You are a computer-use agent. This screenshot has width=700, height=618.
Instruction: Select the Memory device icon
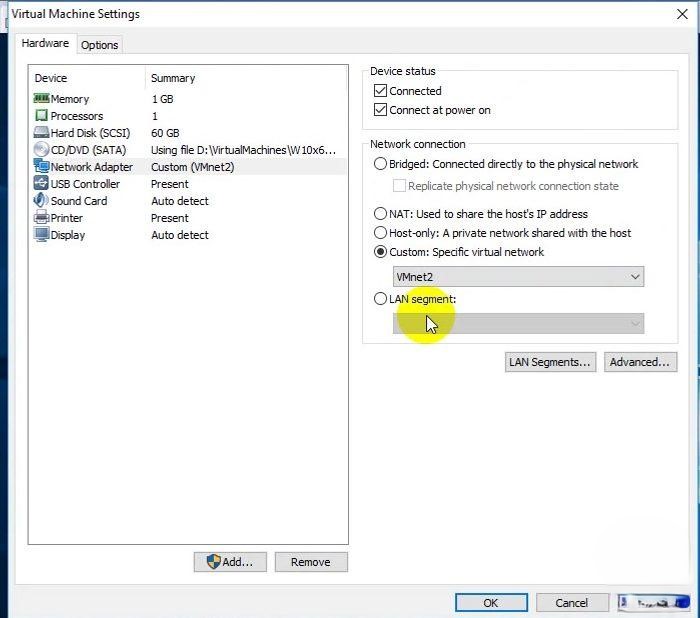[41, 98]
